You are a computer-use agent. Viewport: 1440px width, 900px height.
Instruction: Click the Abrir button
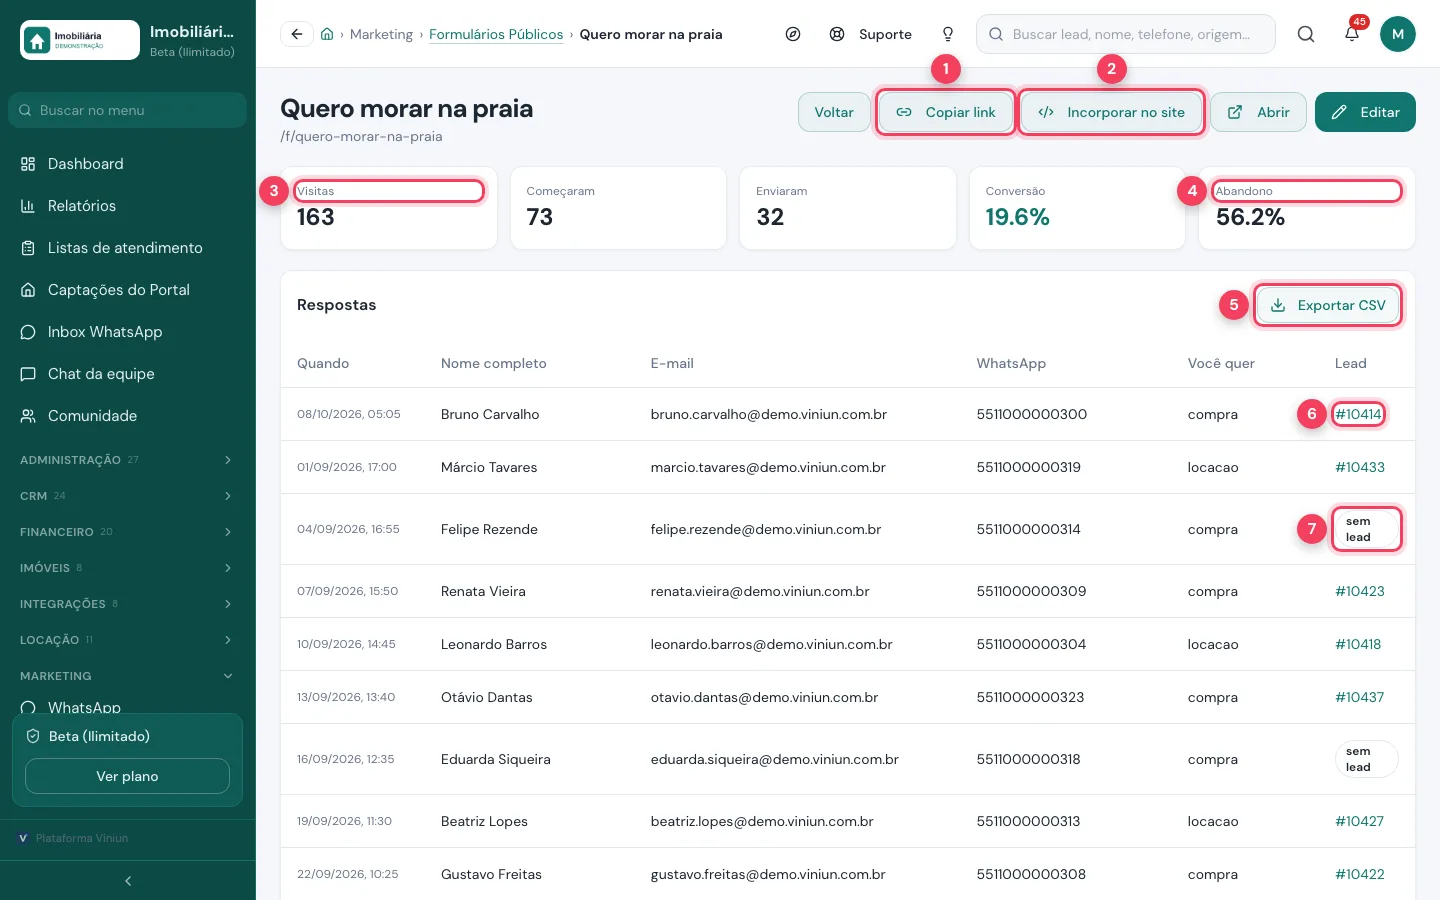[1259, 112]
